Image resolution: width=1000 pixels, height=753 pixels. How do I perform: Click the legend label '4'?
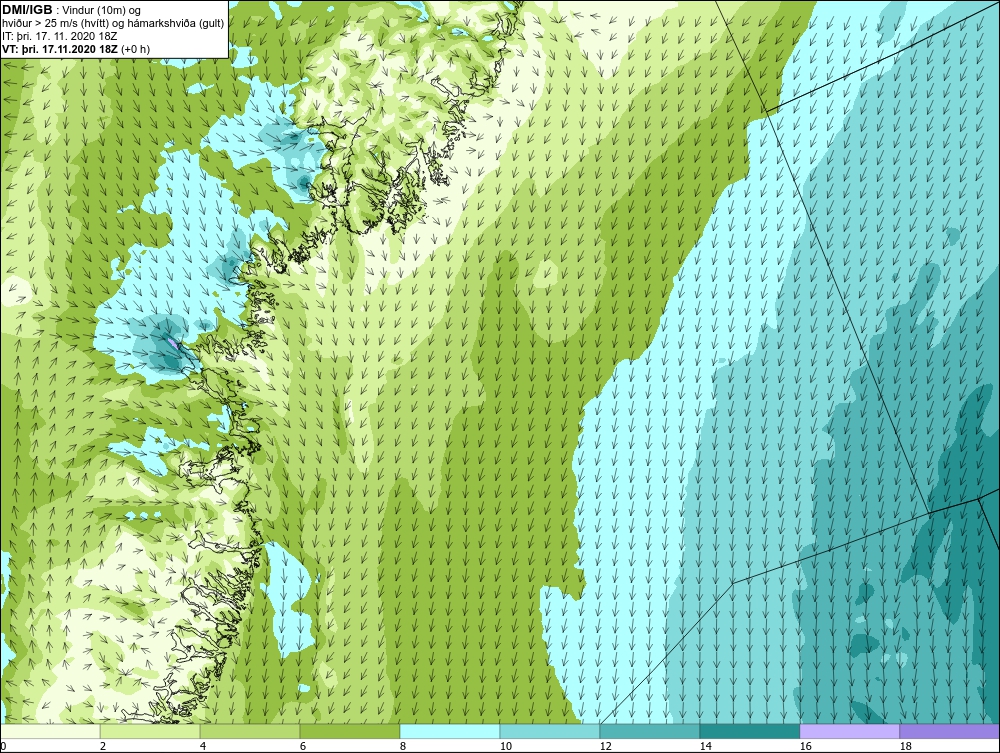tap(203, 746)
